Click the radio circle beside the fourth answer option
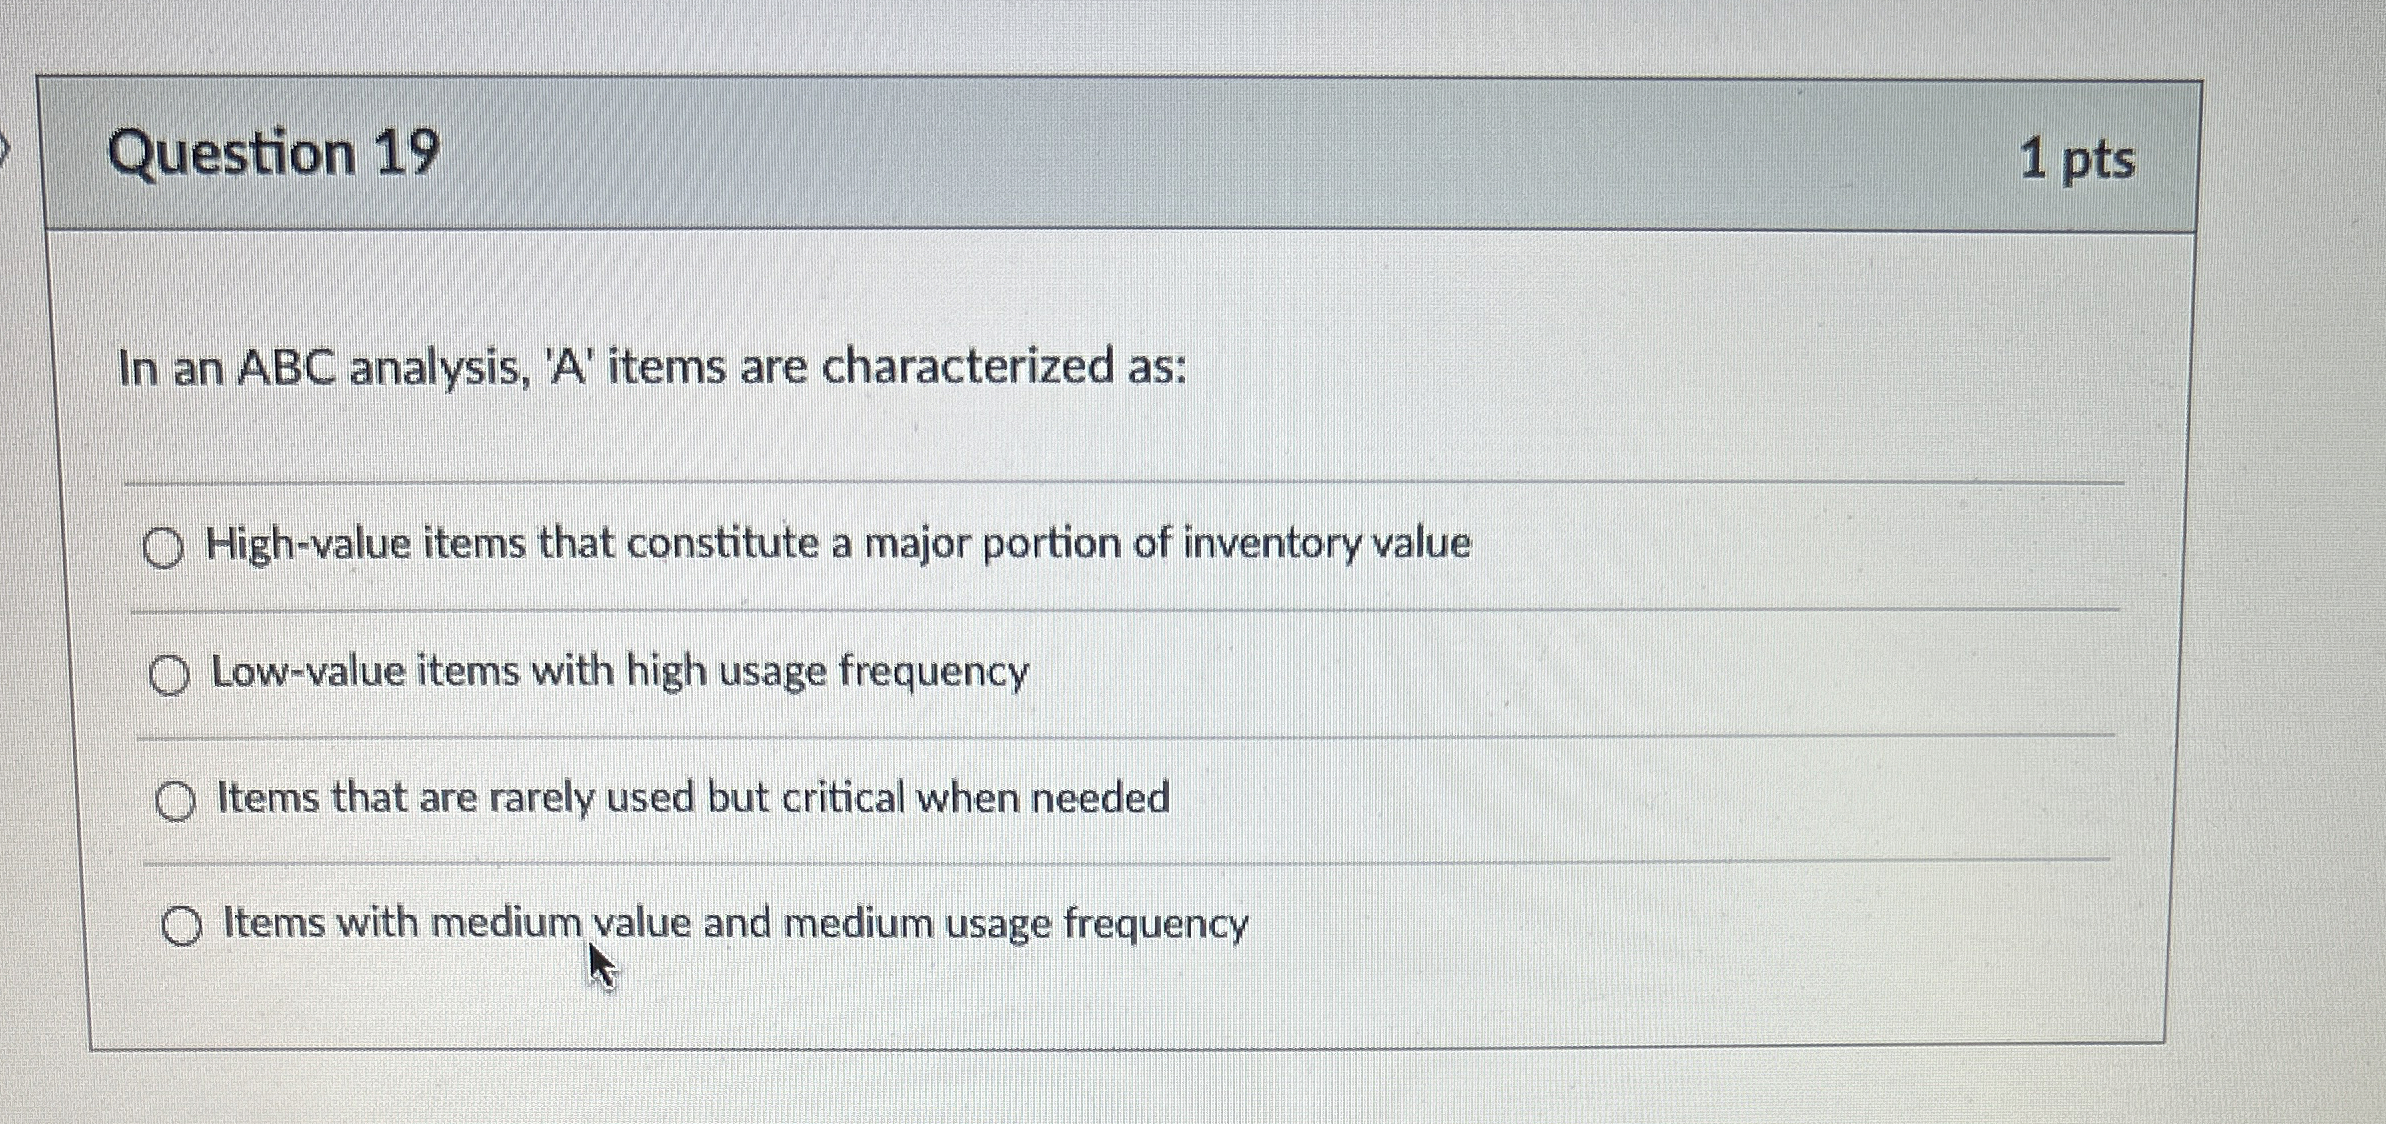This screenshot has height=1124, width=2386. [x=184, y=926]
